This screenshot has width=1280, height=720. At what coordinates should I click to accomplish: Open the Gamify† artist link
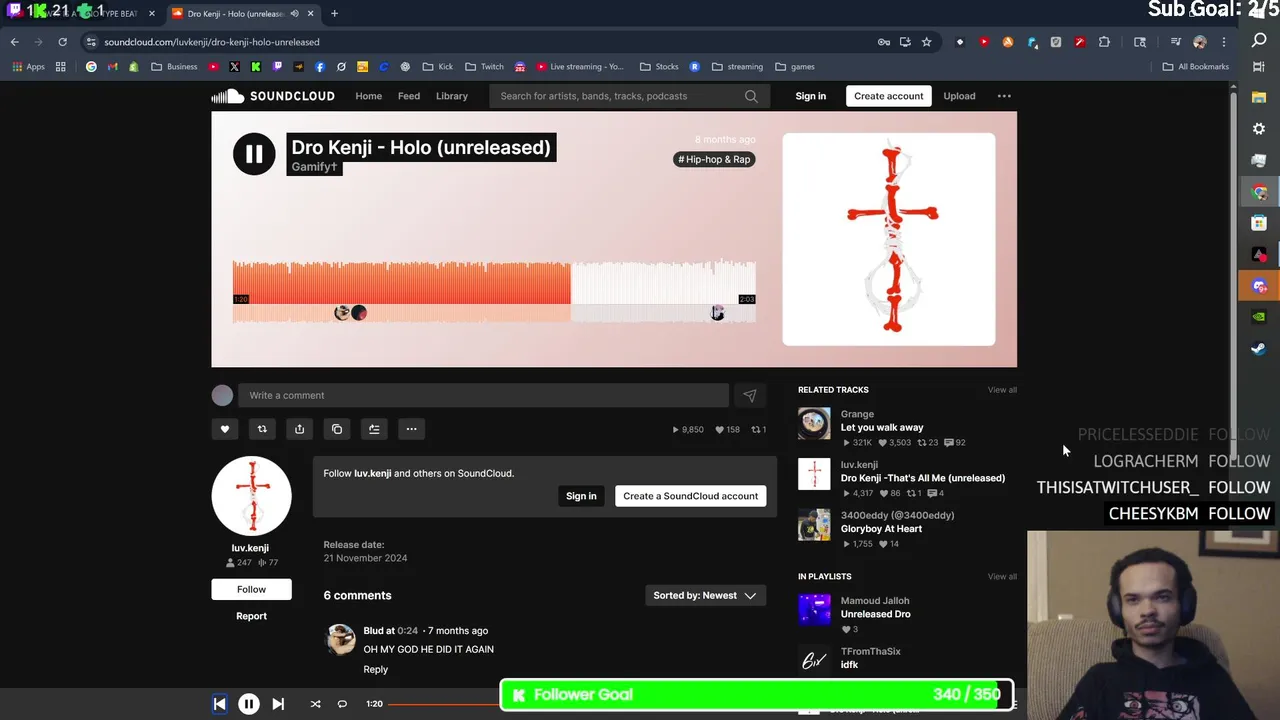click(314, 167)
